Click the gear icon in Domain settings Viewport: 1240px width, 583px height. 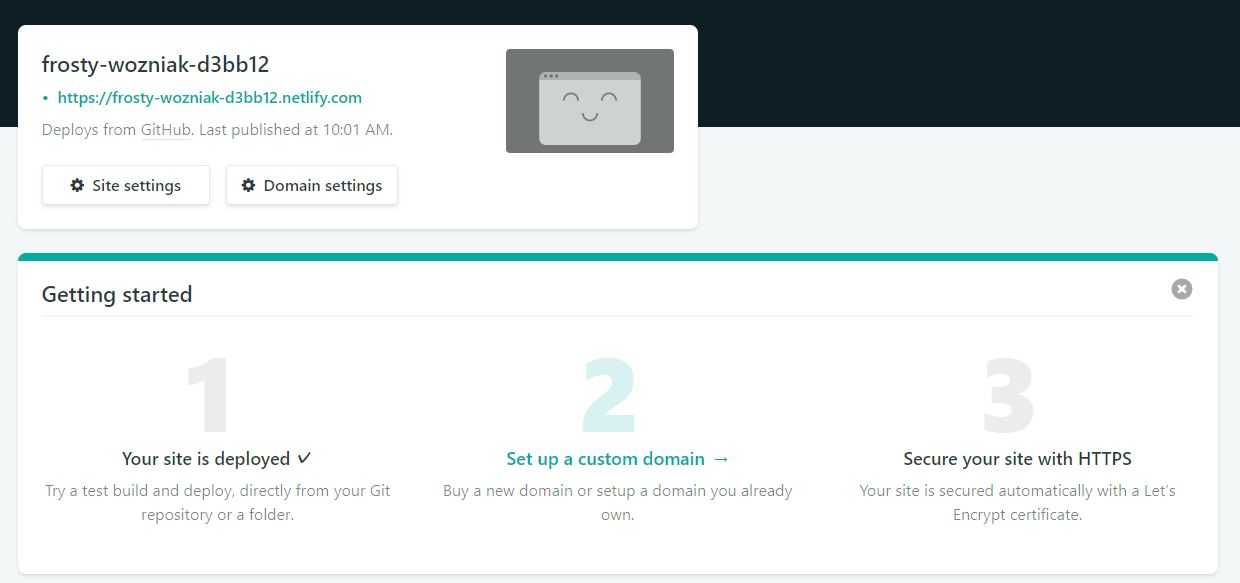pos(248,185)
